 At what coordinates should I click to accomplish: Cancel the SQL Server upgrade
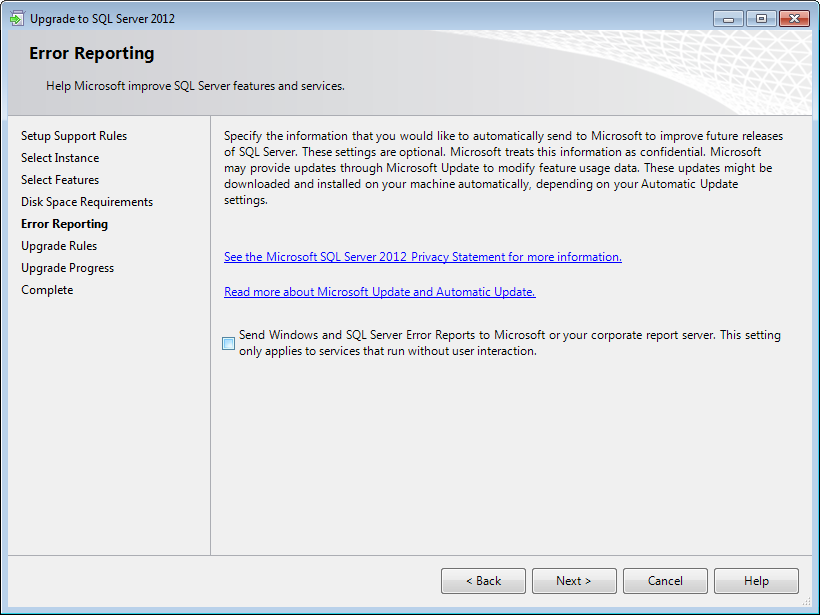pos(665,581)
